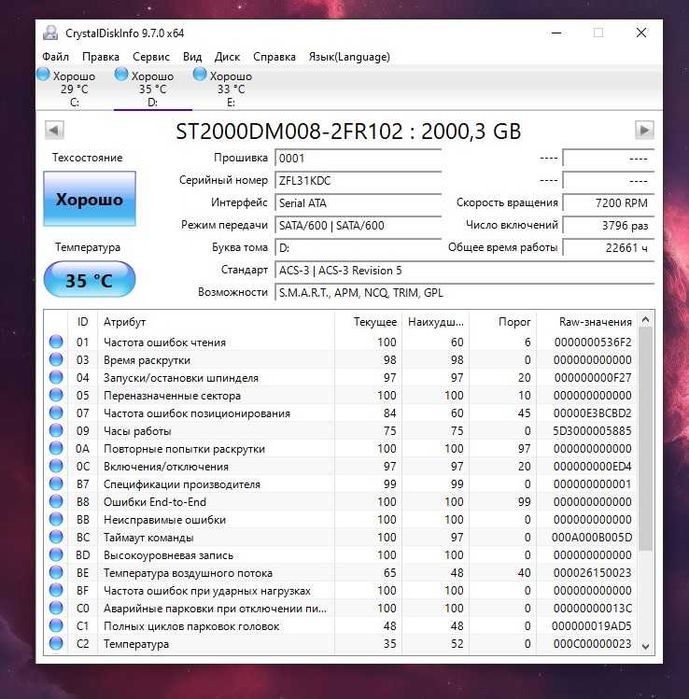Click the Raw-значения column header
689x699 pixels.
pyautogui.click(x=587, y=322)
